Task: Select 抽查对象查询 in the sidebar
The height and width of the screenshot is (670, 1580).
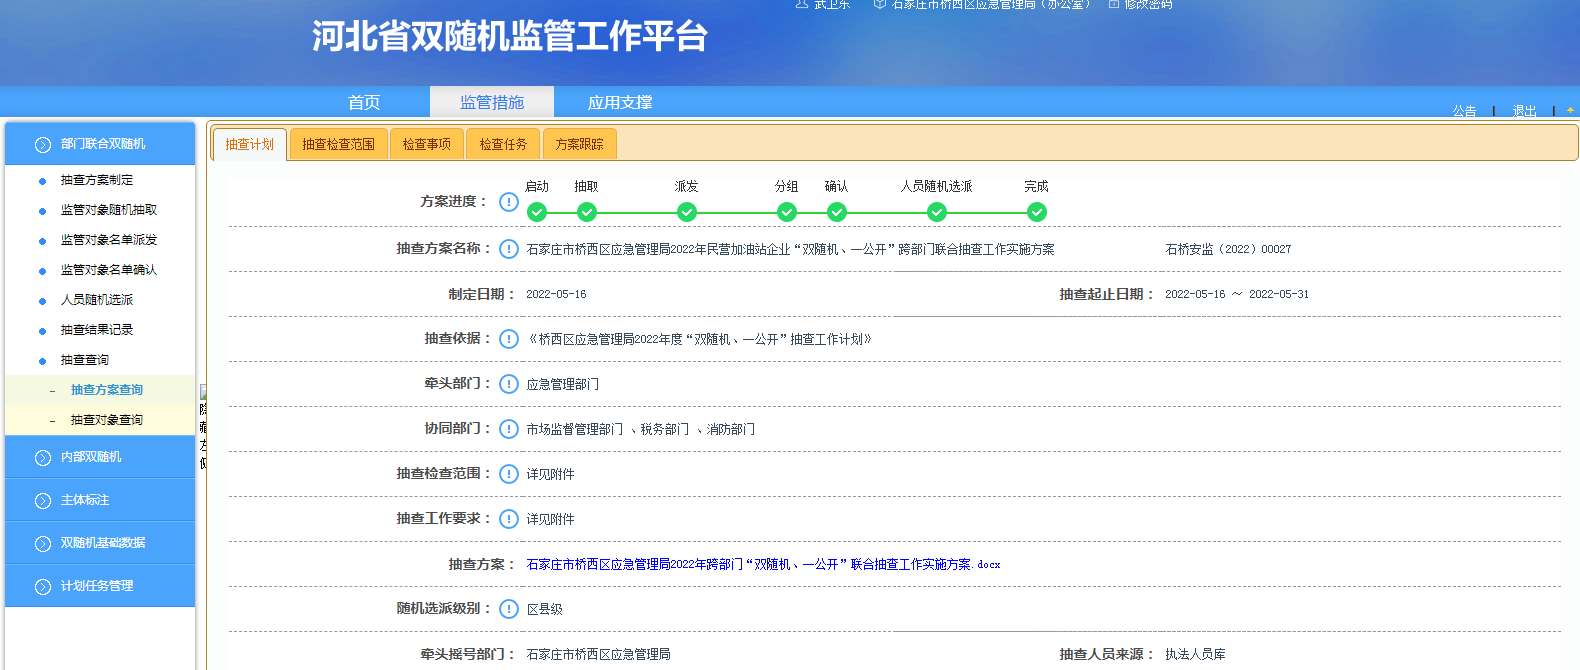Action: (106, 420)
